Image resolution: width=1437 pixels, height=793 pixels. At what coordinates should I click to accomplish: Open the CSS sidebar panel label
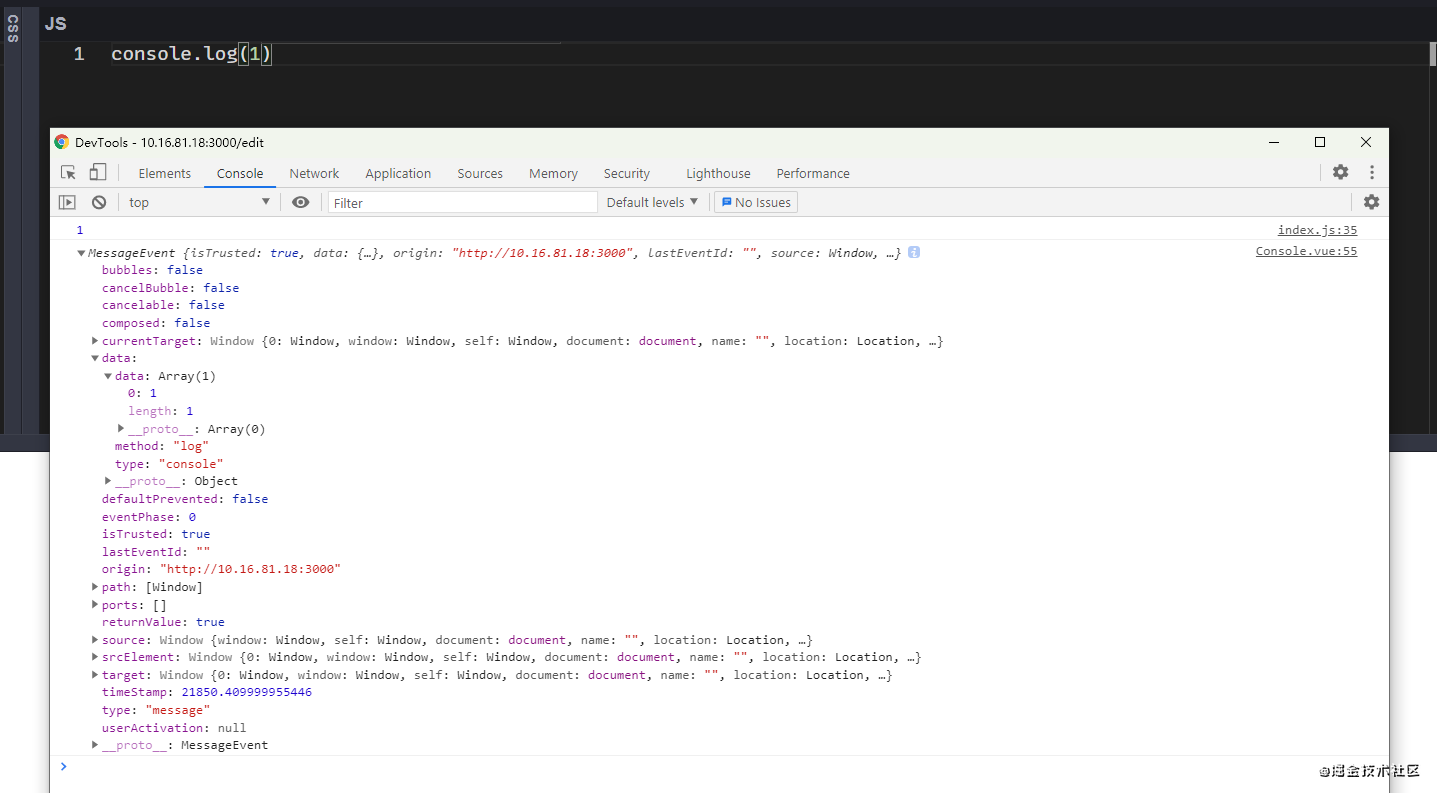(x=12, y=30)
